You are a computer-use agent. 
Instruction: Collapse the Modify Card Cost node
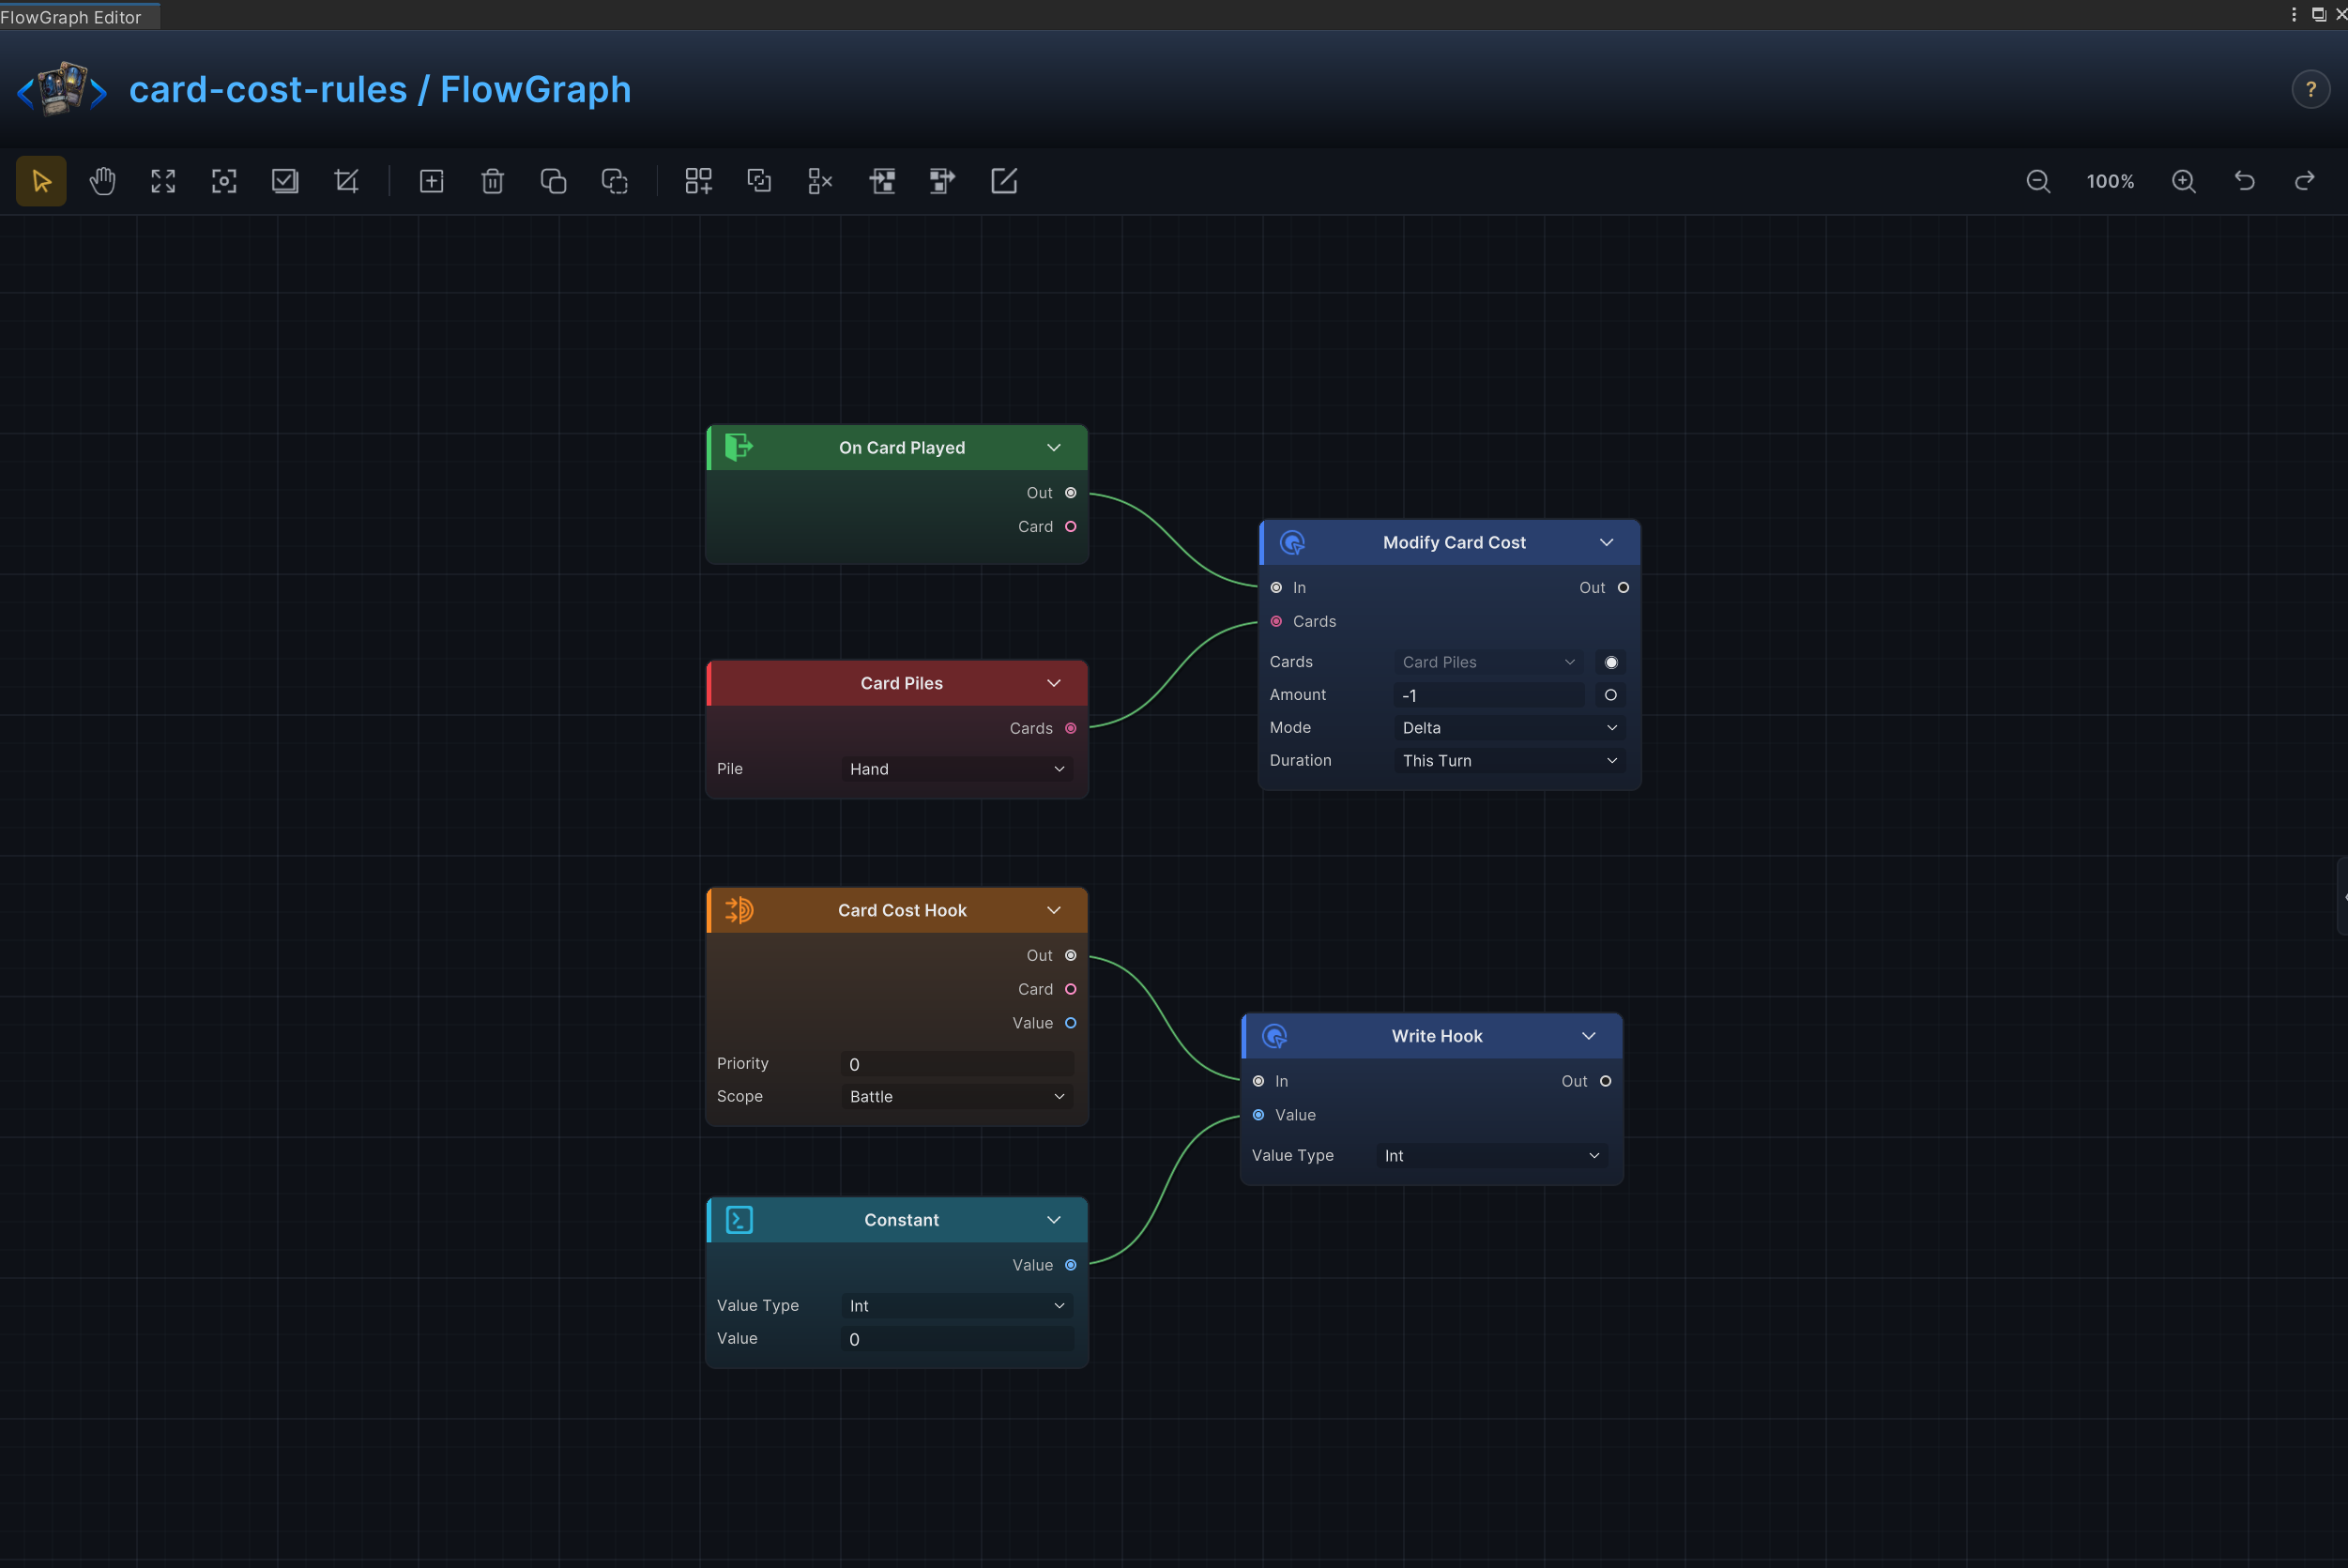coord(1607,542)
